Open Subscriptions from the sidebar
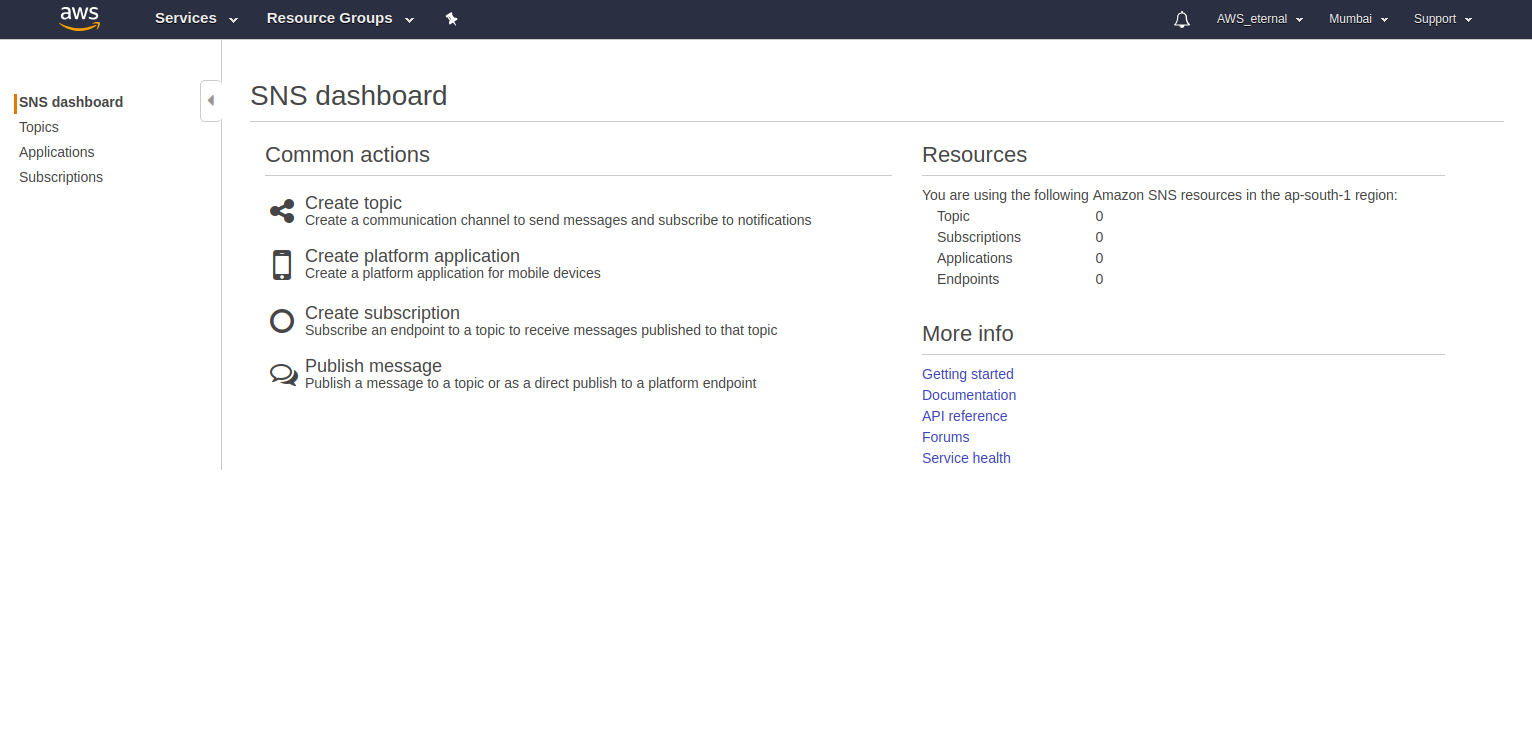Viewport: 1532px width, 742px height. [61, 177]
